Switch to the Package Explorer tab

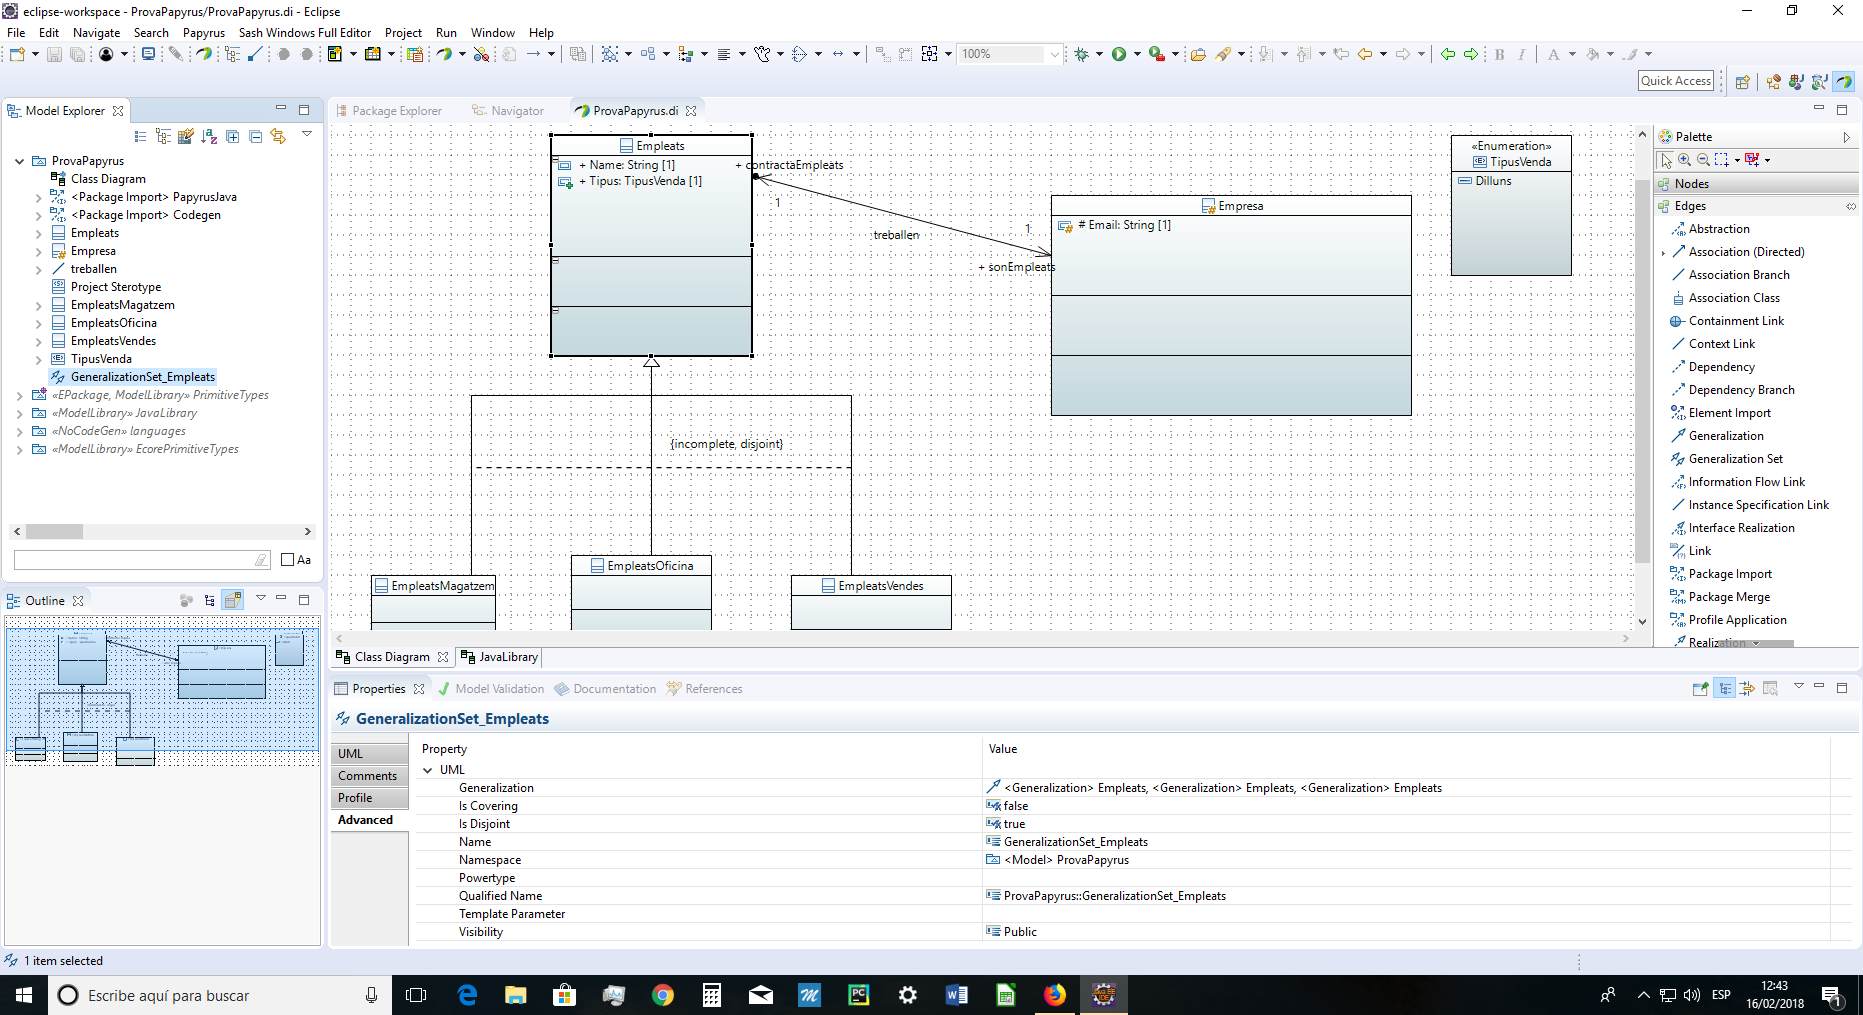click(389, 111)
